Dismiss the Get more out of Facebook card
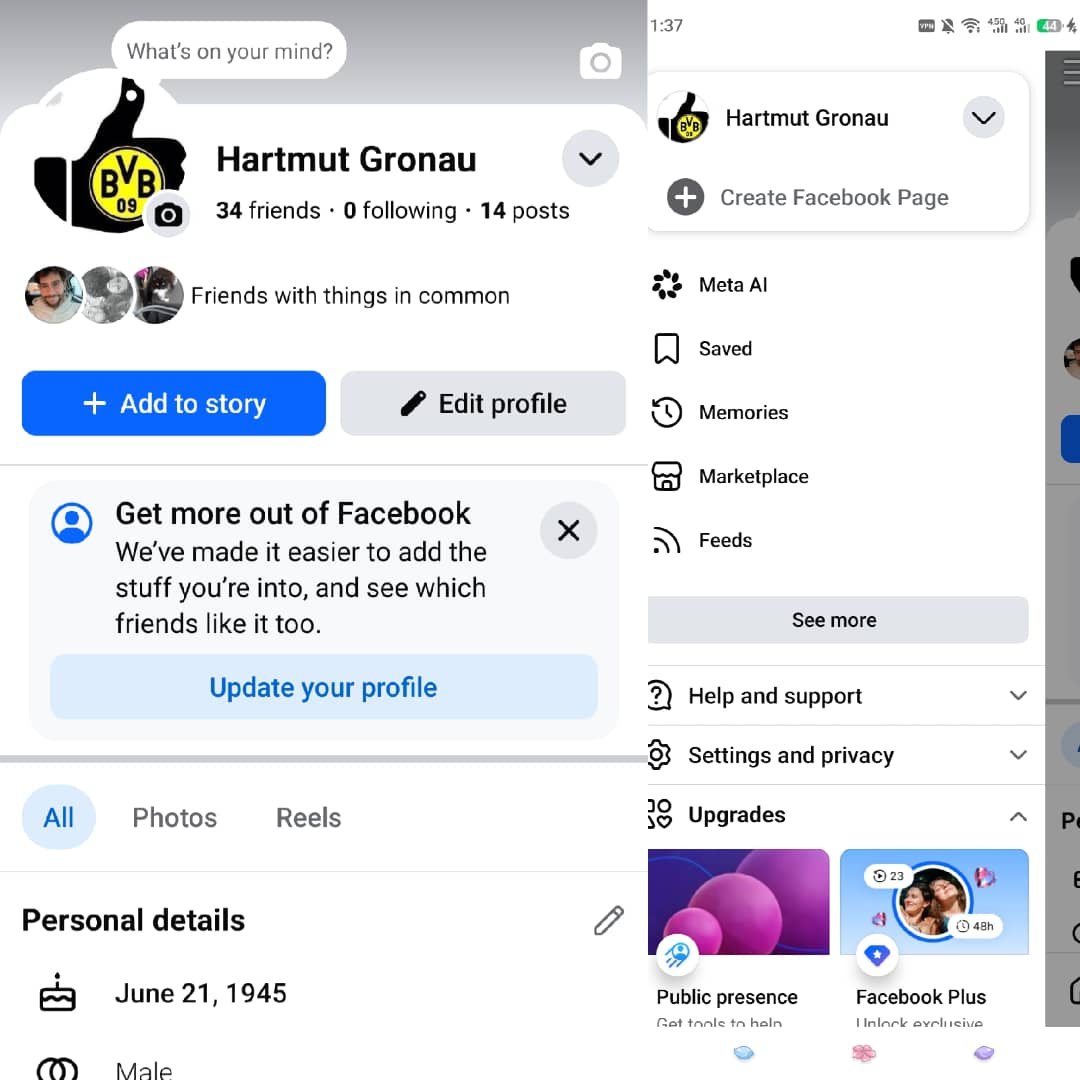Viewport: 1080px width, 1080px height. click(568, 530)
